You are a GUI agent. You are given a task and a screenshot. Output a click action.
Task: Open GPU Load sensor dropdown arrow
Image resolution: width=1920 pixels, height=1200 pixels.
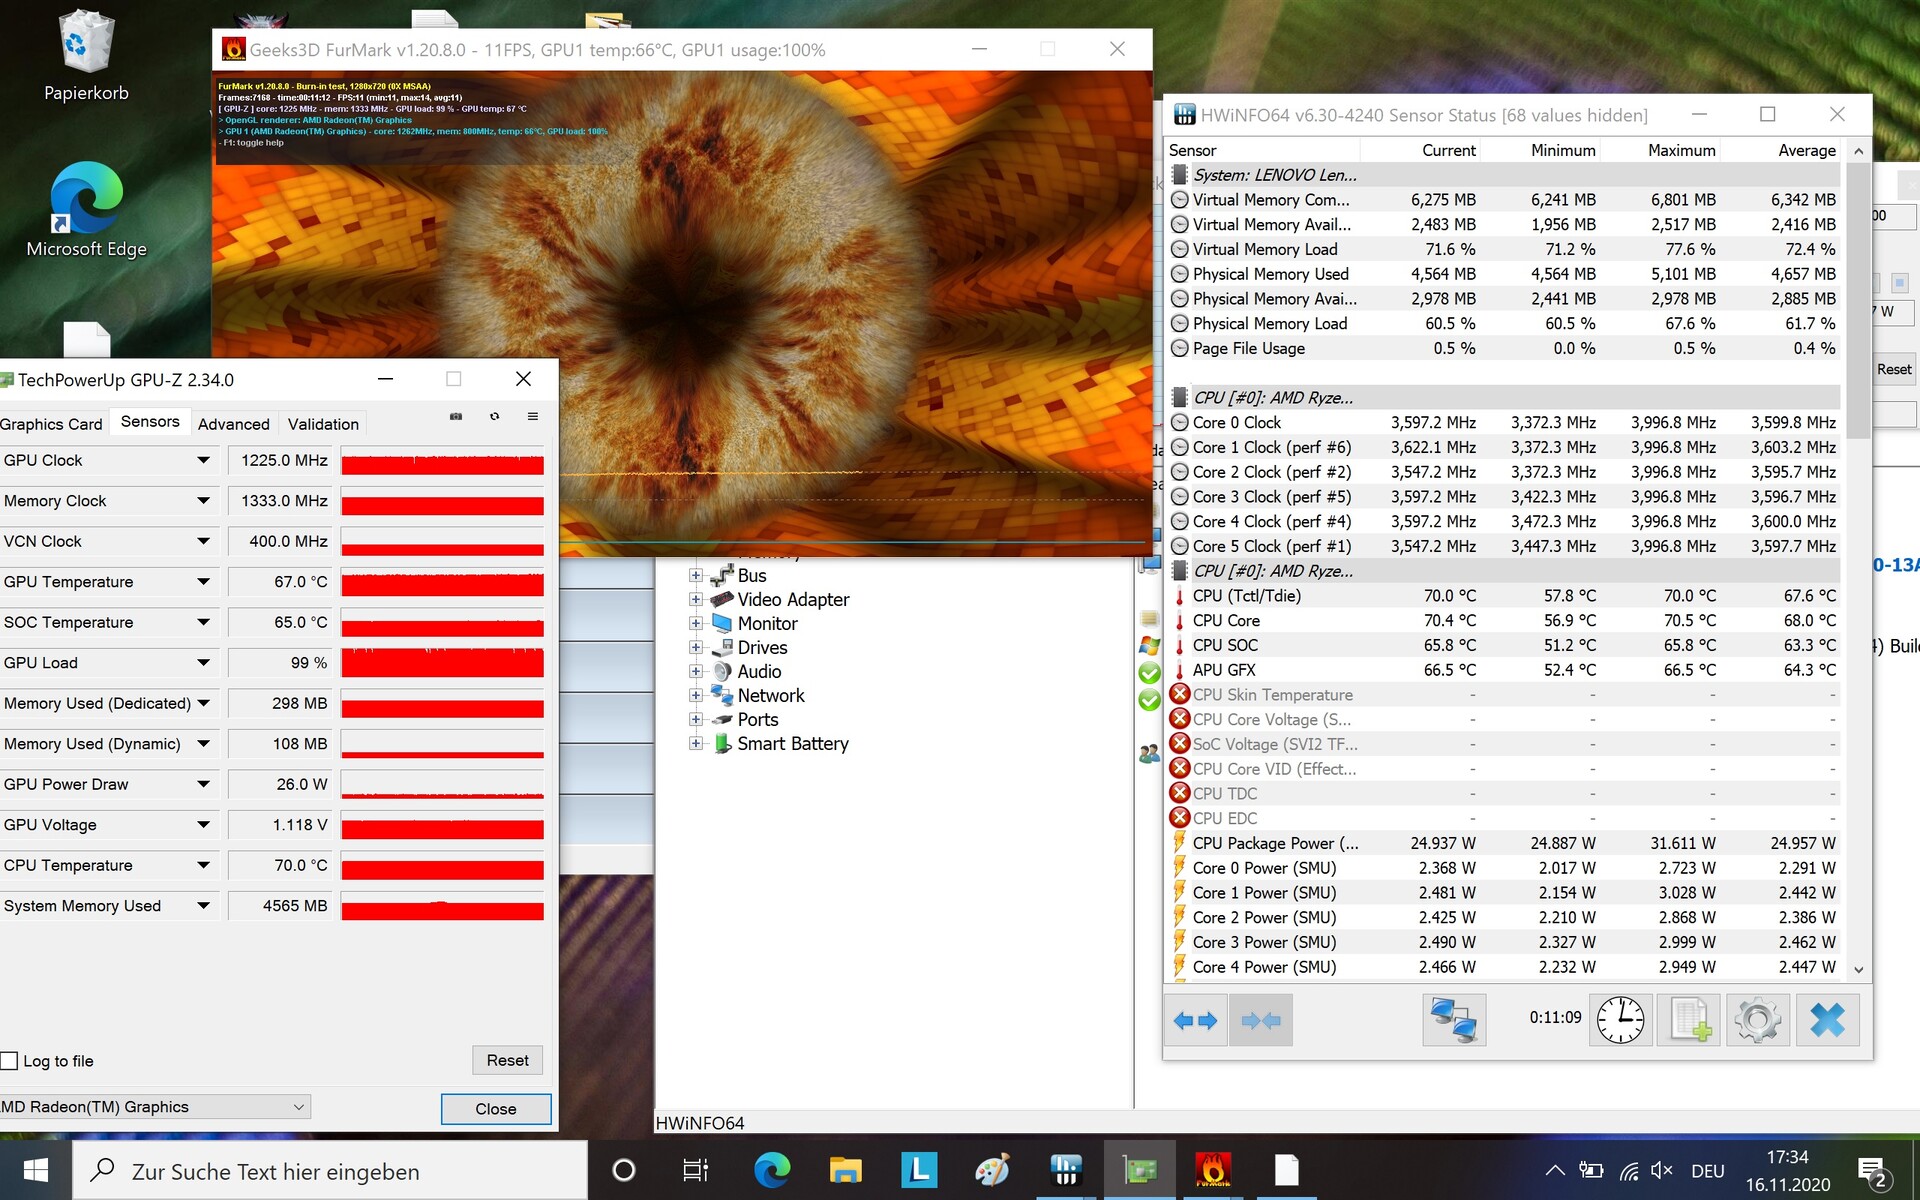[x=204, y=662]
